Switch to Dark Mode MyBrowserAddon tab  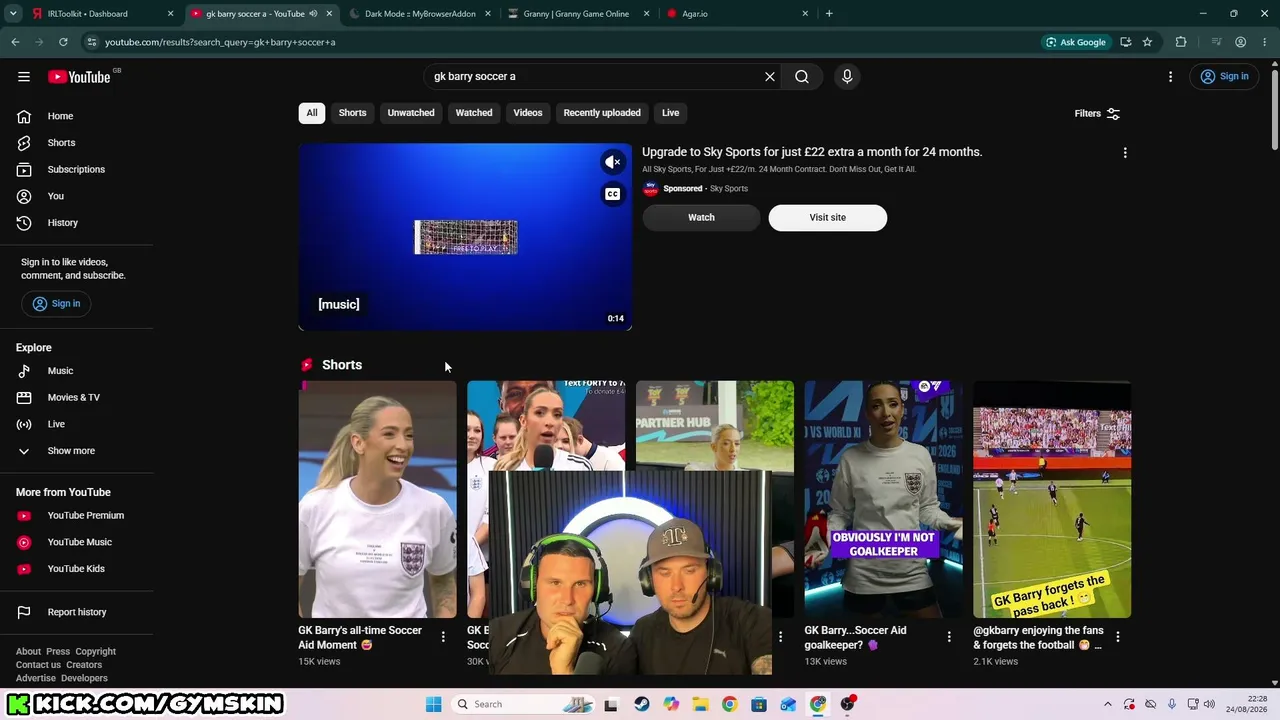tap(420, 14)
